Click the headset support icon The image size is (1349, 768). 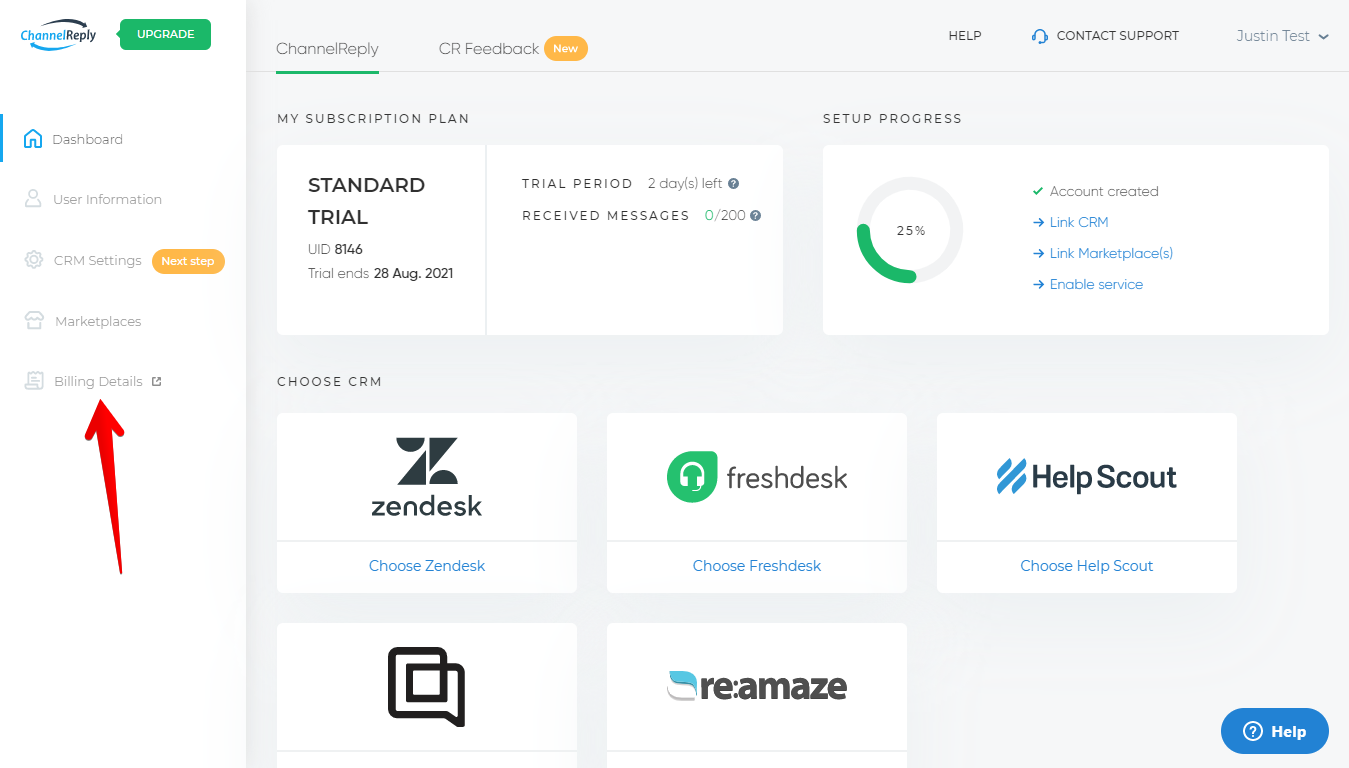tap(1040, 36)
